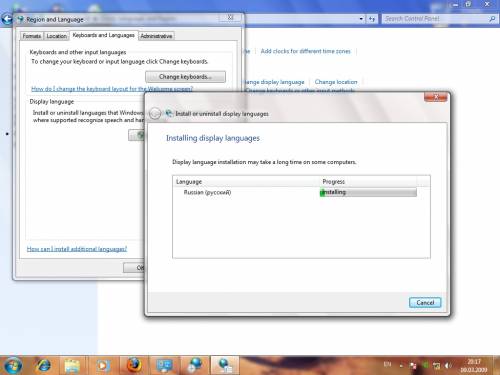Click the EN language bar indicator

[387, 365]
